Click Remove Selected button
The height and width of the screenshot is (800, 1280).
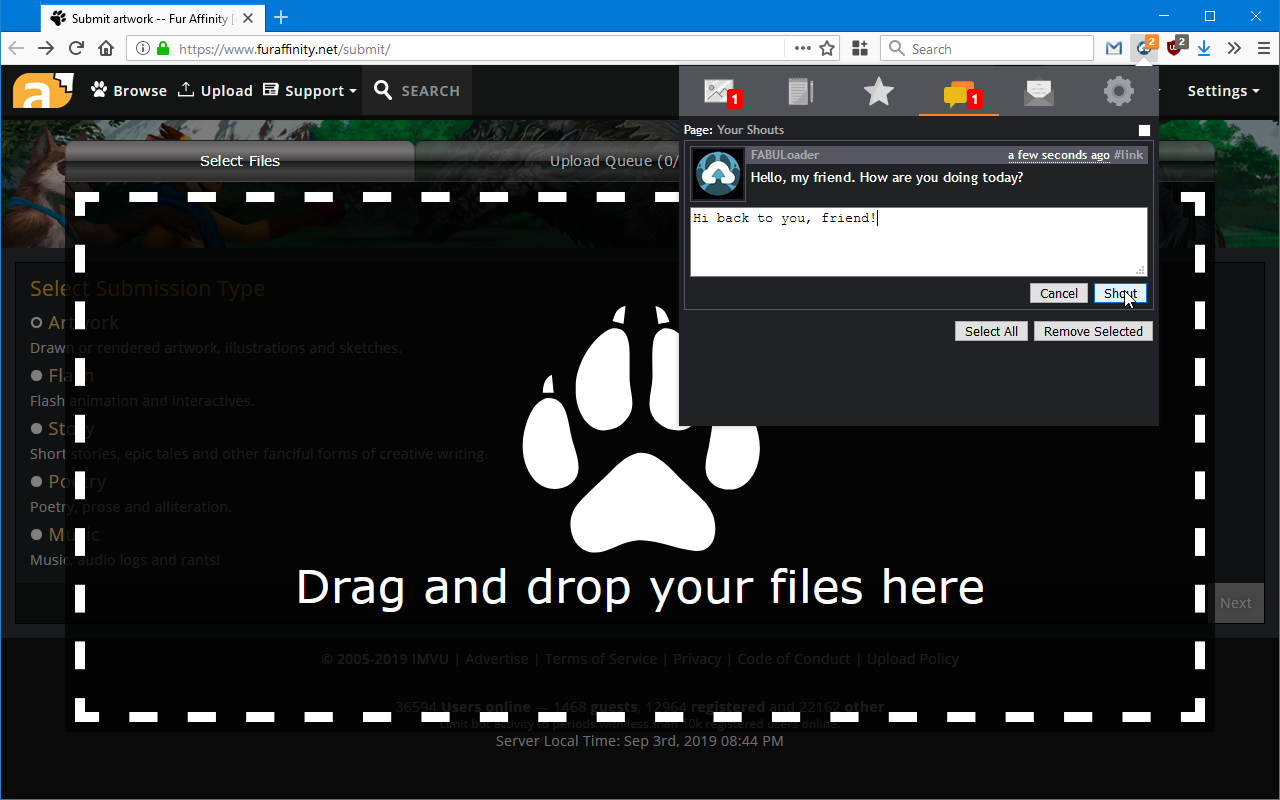(x=1093, y=331)
